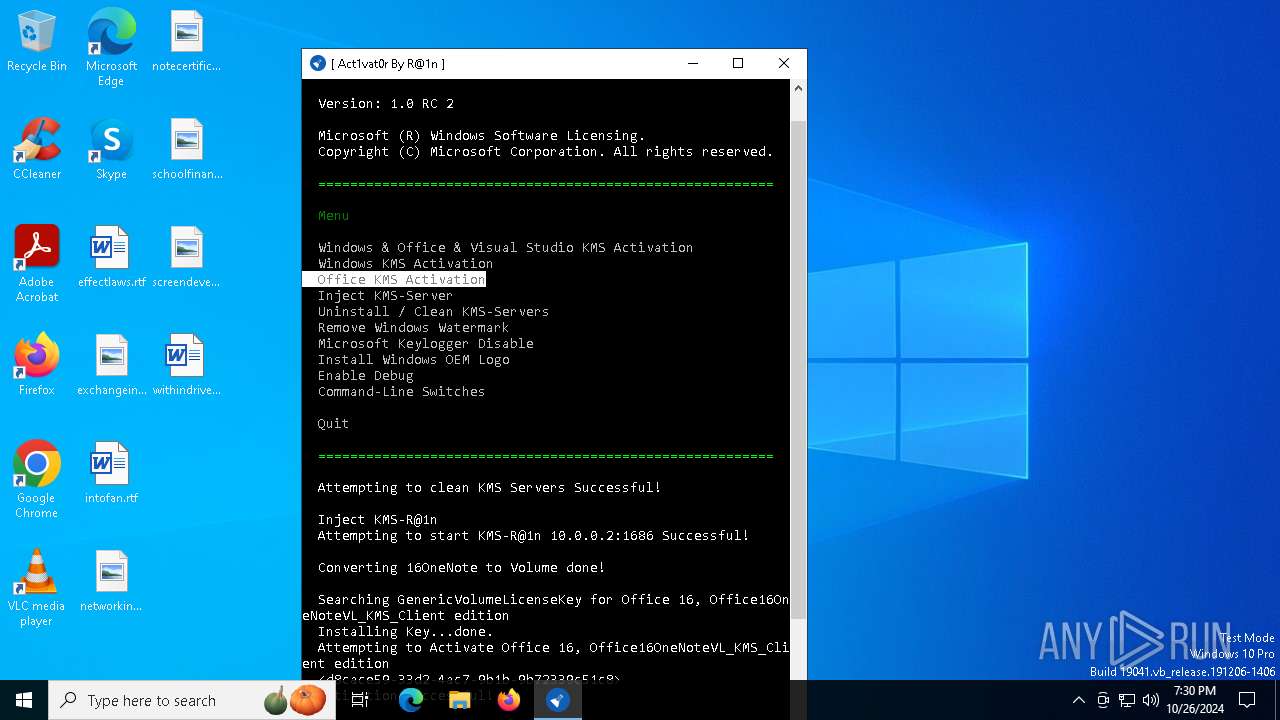Click the Act1vat0r window title icon
This screenshot has width=1280, height=720.
[318, 63]
